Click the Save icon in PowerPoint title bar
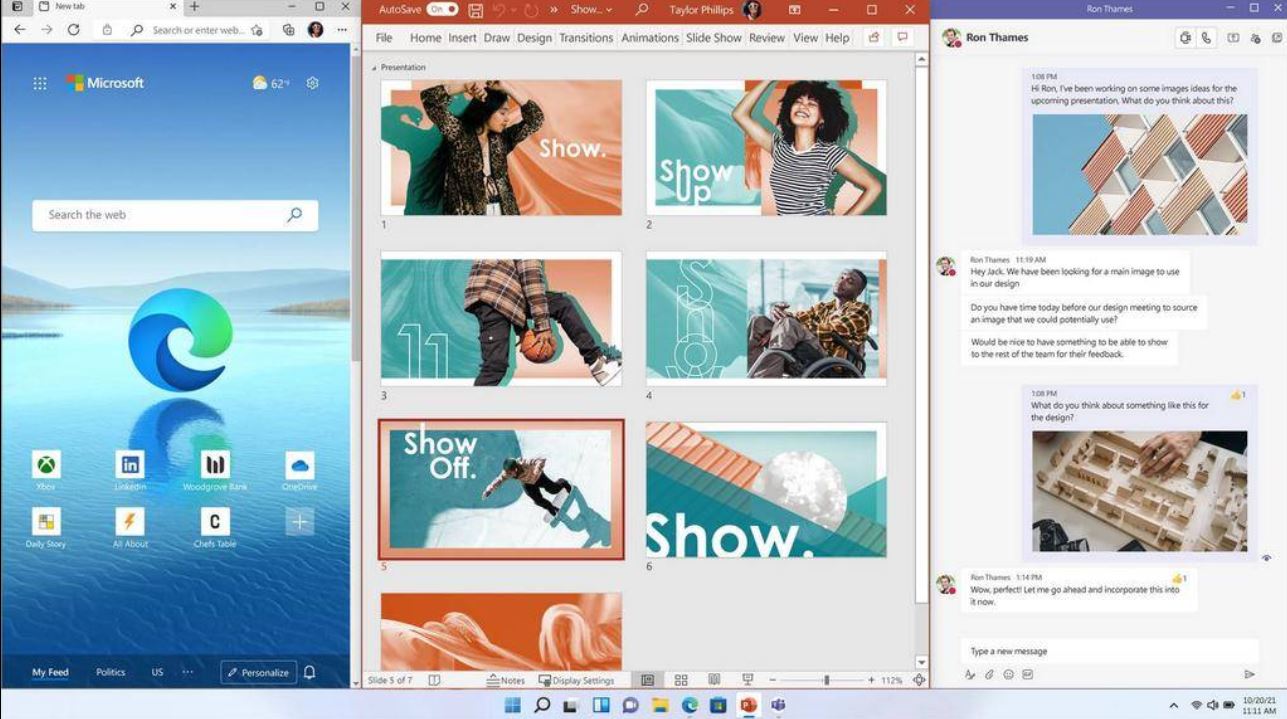Image resolution: width=1287 pixels, height=719 pixels. tap(476, 10)
